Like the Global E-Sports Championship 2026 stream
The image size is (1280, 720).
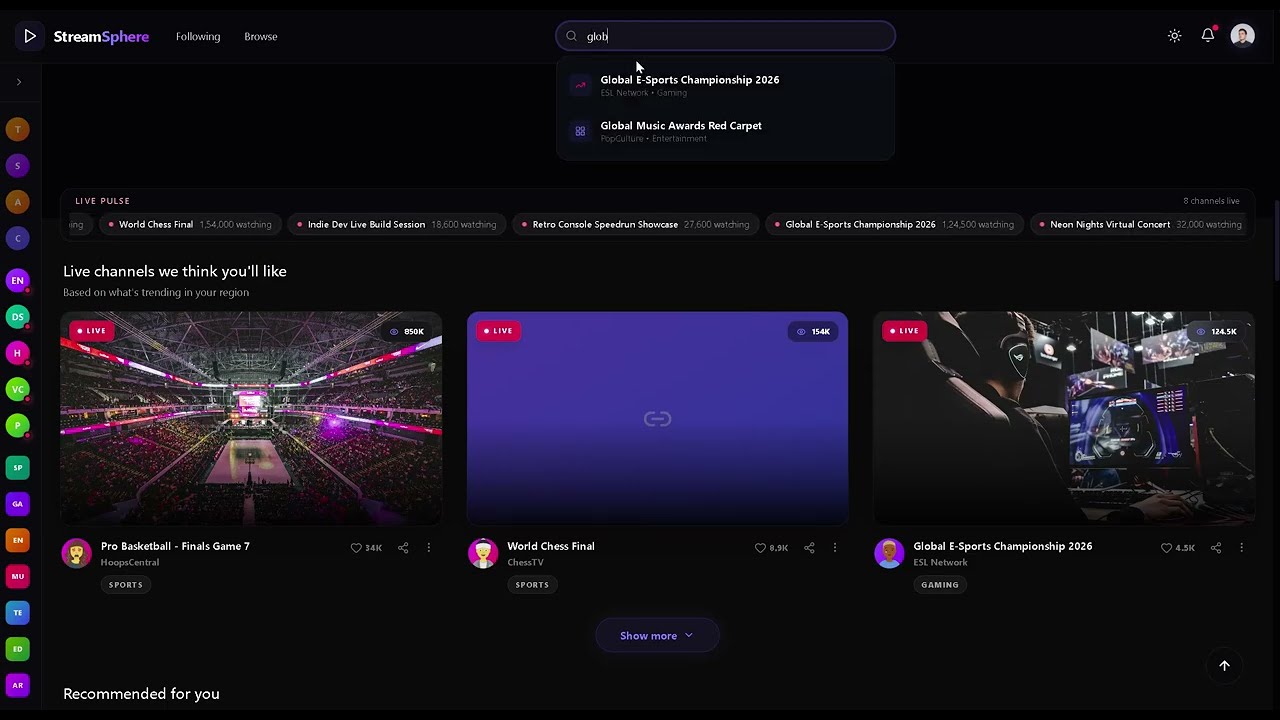click(x=1178, y=548)
